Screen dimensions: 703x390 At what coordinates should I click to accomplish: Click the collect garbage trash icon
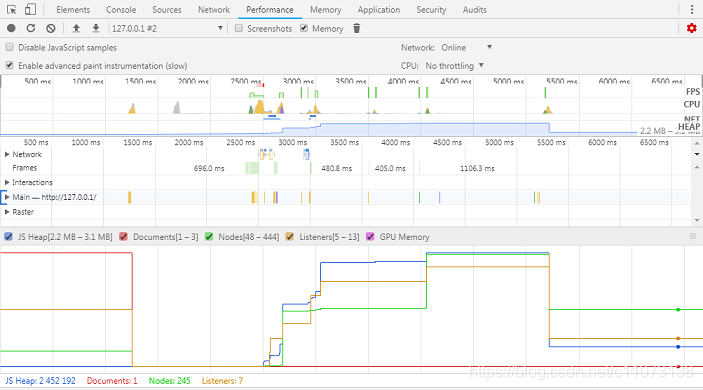coord(357,28)
